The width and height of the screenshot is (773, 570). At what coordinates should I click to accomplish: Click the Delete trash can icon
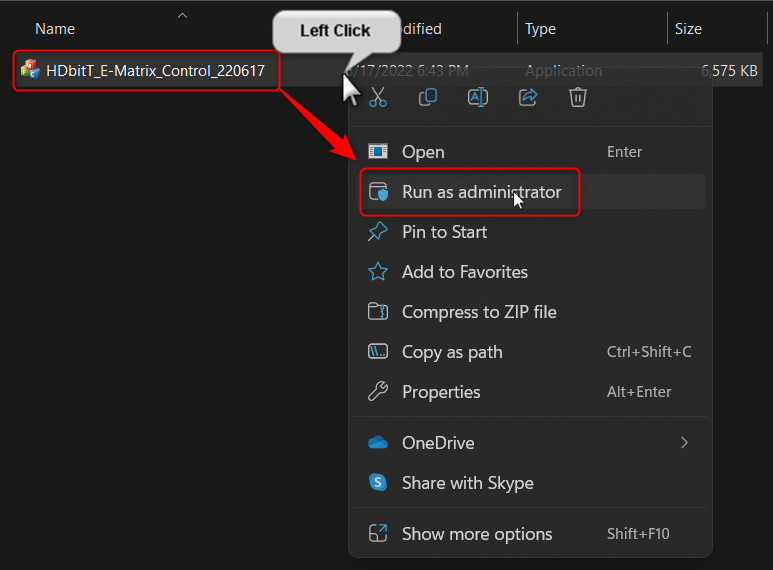click(x=578, y=97)
